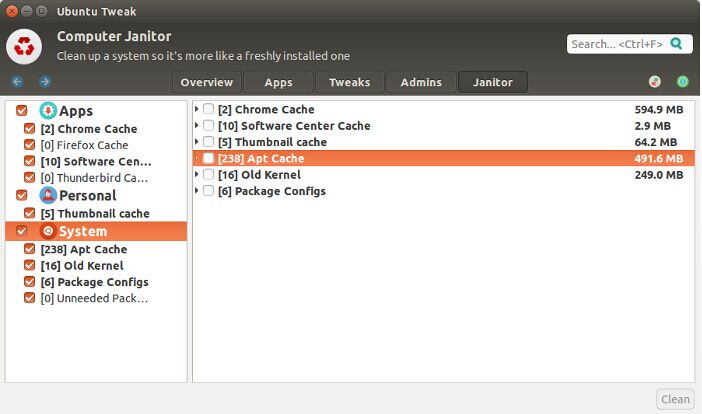Check Chrome Cache in the results list
Viewport: 702px width, 414px height.
point(208,109)
